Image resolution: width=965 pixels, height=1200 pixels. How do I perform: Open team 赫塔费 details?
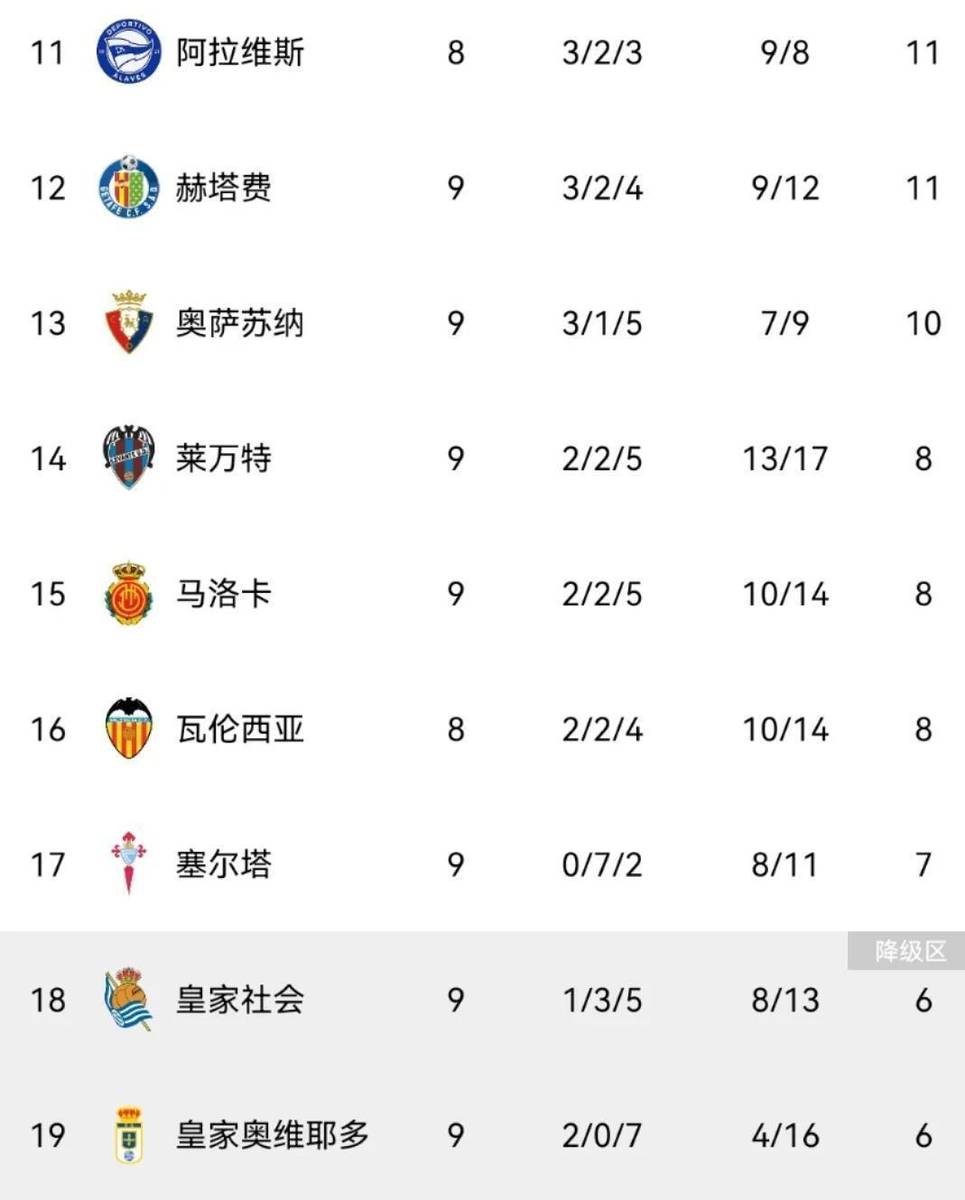pyautogui.click(x=224, y=188)
